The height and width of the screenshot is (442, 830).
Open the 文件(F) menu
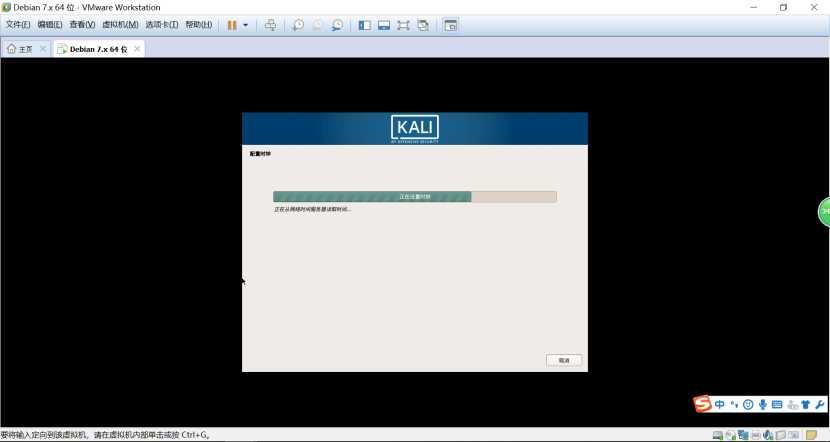[x=17, y=25]
